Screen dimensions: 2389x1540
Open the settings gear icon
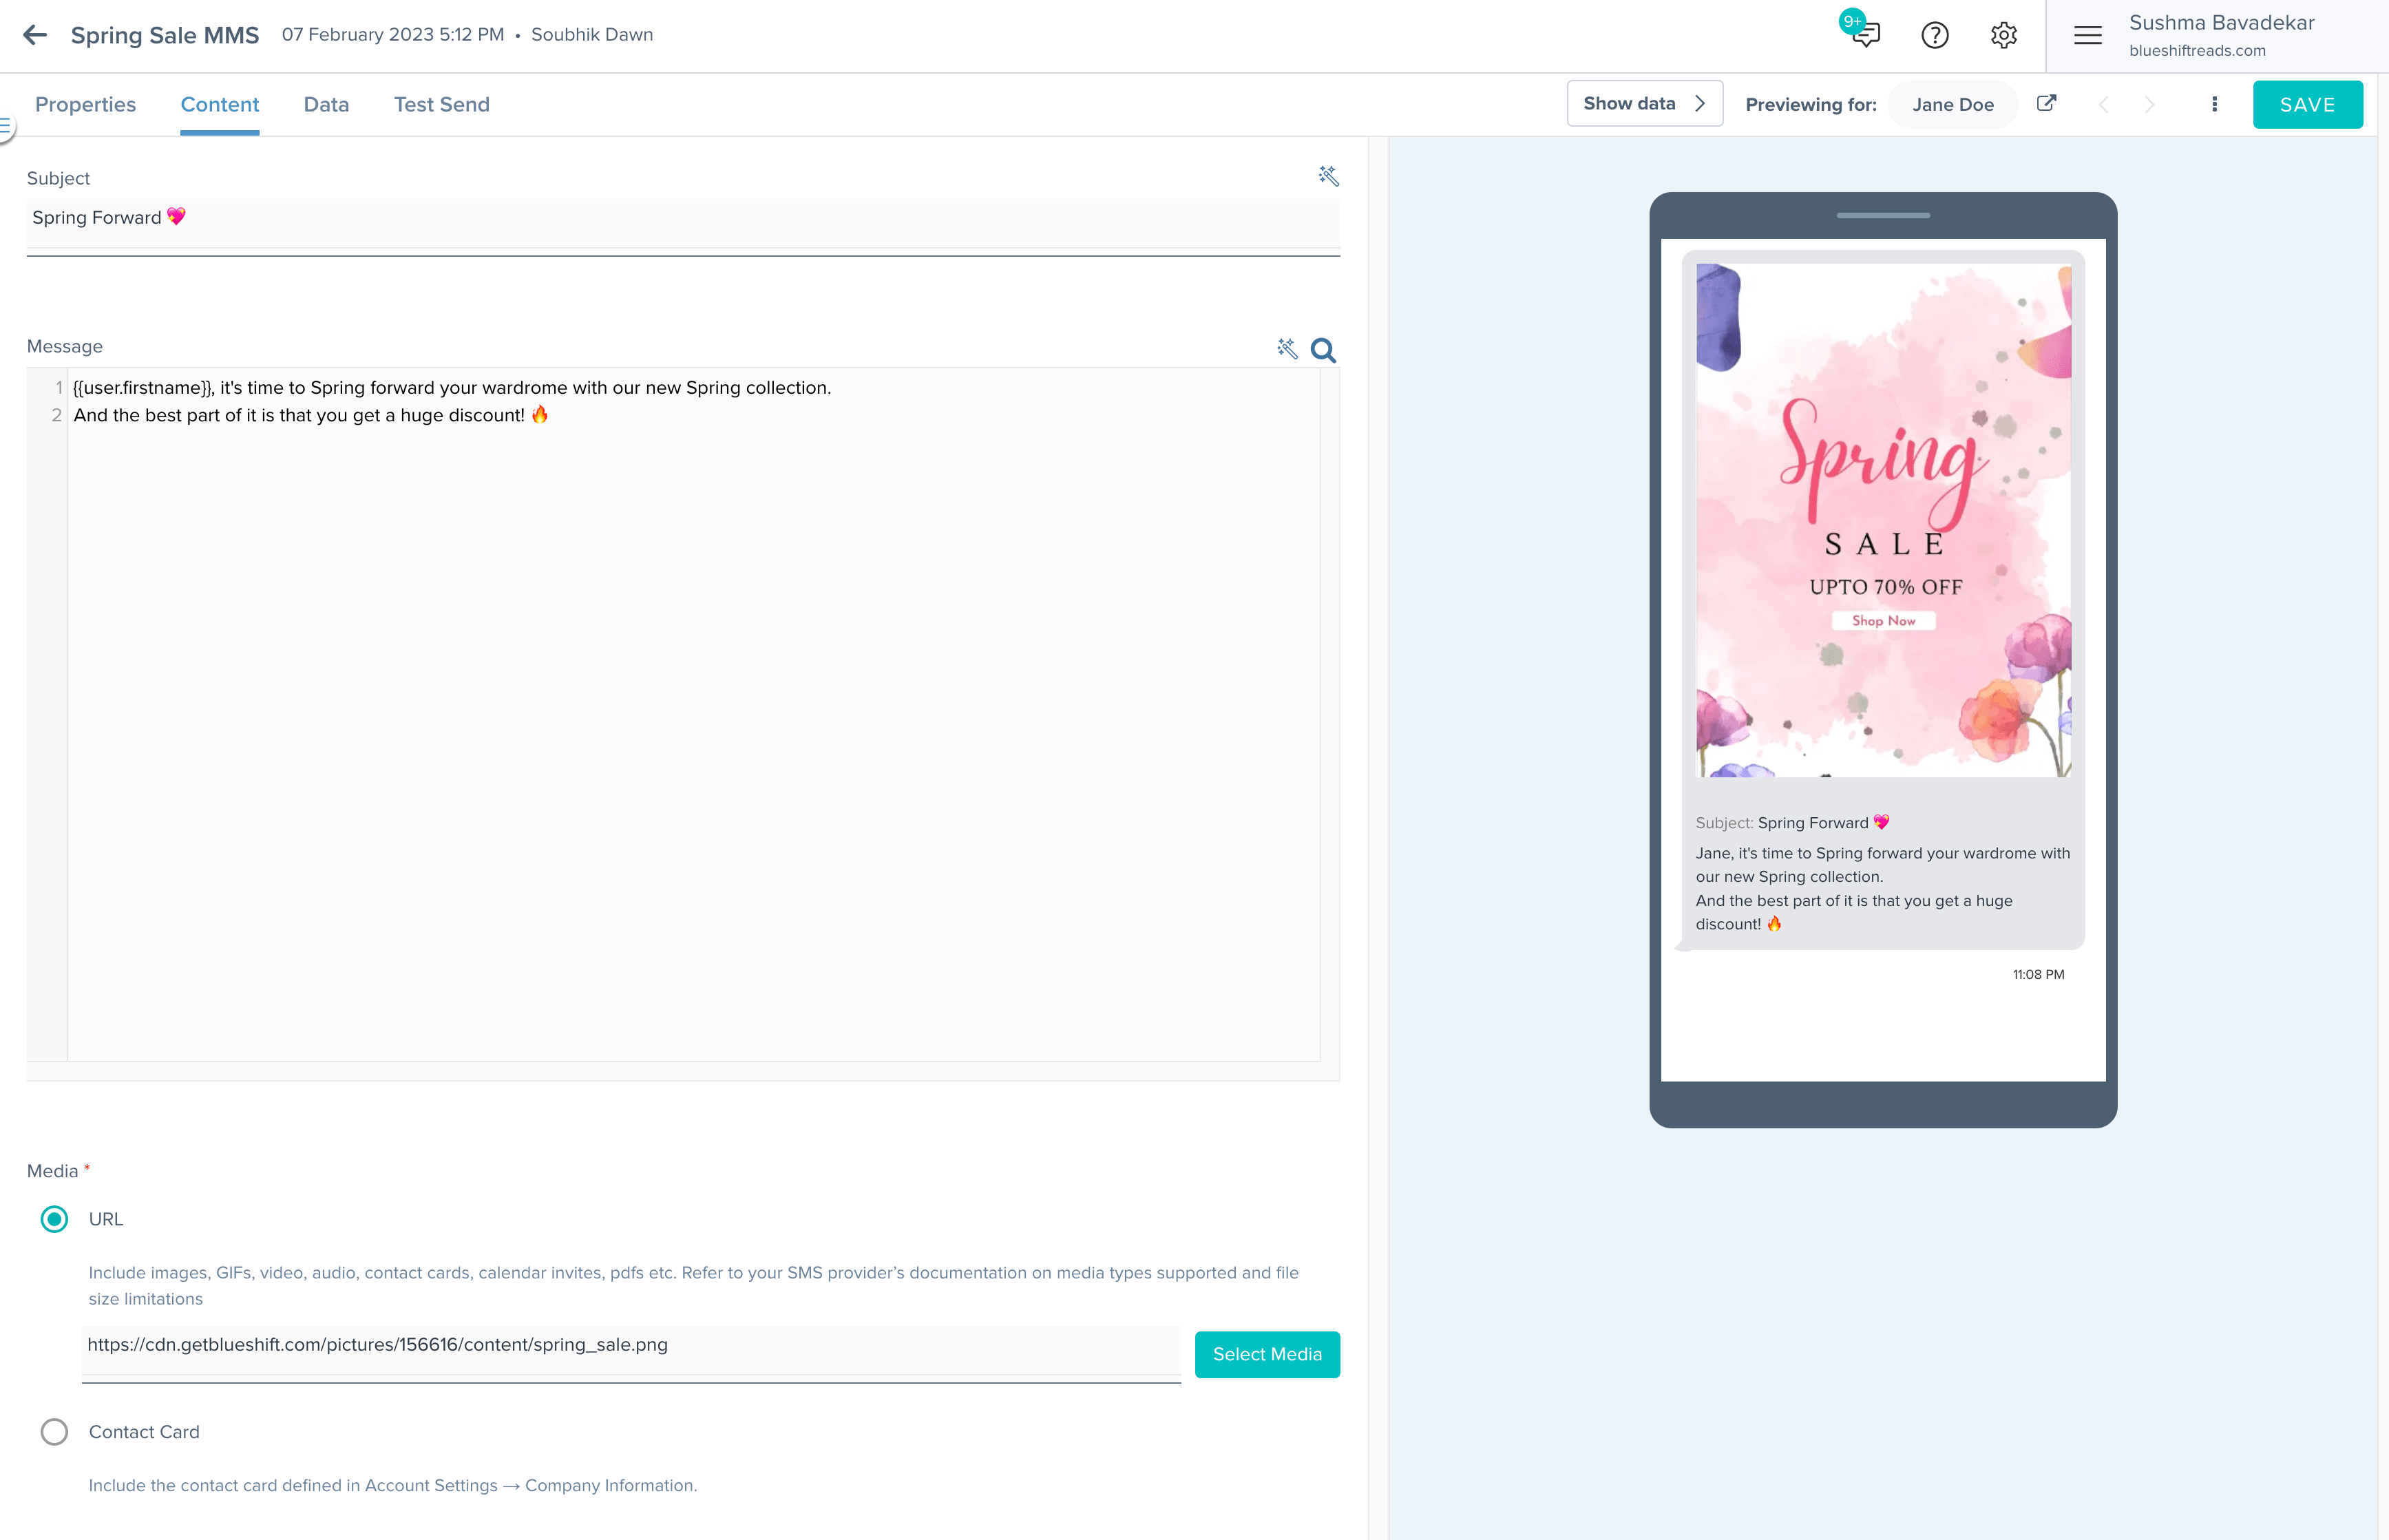pyautogui.click(x=2003, y=35)
